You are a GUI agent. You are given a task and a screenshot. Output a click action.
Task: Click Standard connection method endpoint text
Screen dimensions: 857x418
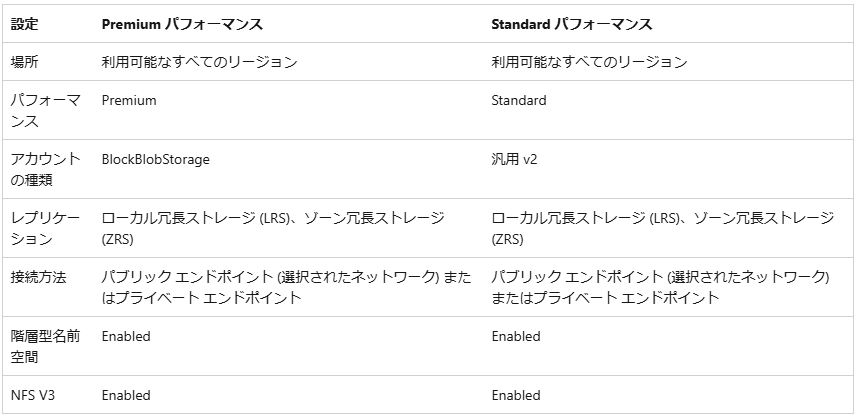661,287
